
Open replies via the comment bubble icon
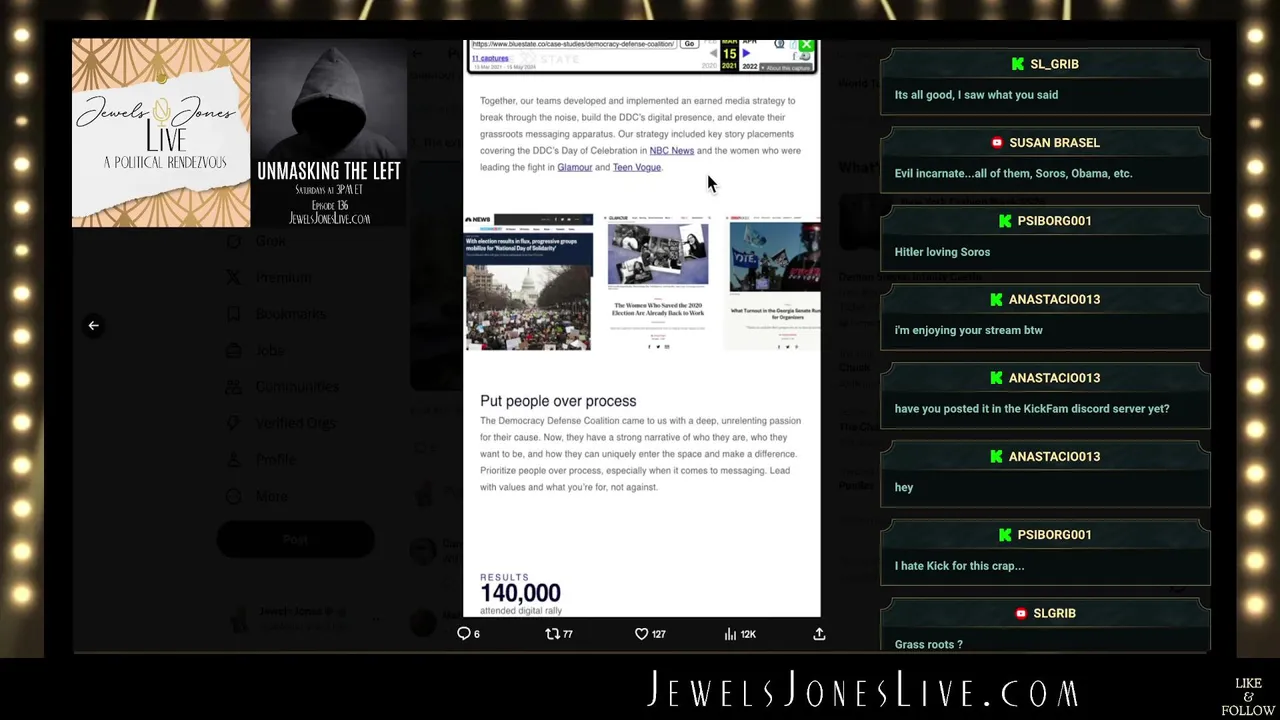(463, 634)
